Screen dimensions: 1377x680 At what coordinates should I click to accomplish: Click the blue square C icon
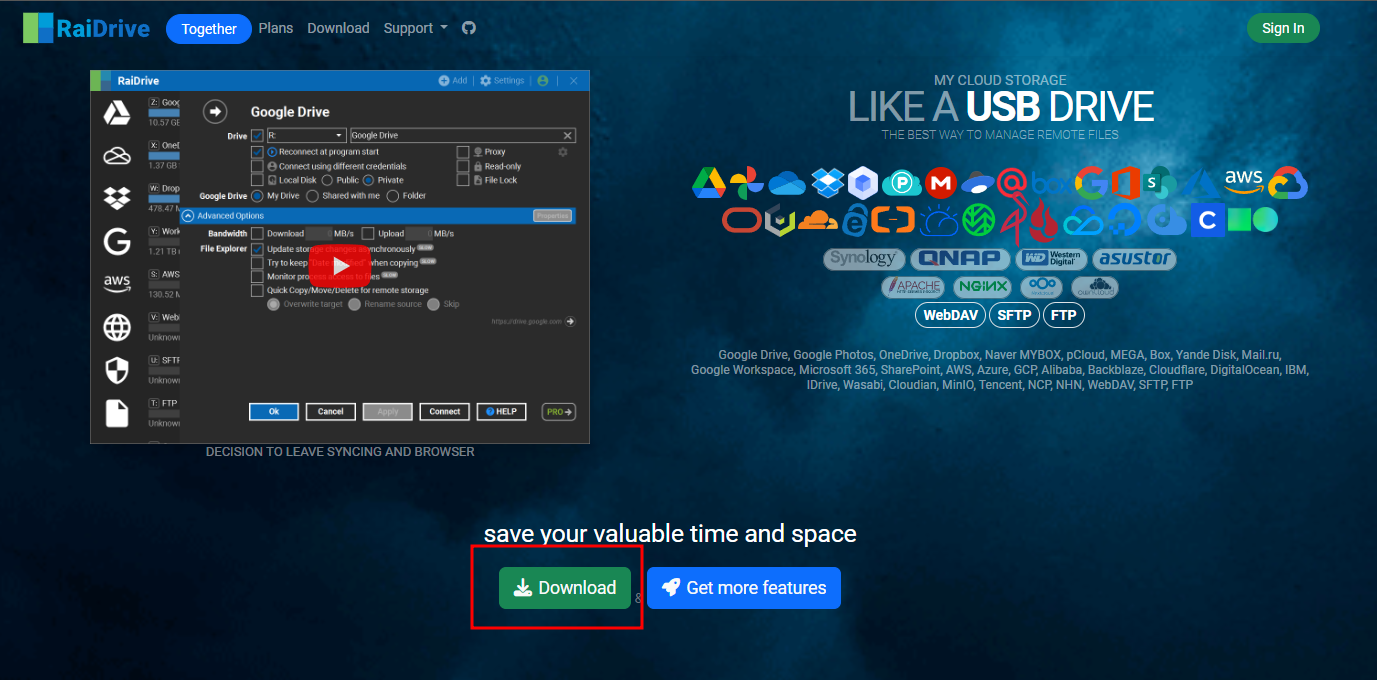pyautogui.click(x=1207, y=219)
